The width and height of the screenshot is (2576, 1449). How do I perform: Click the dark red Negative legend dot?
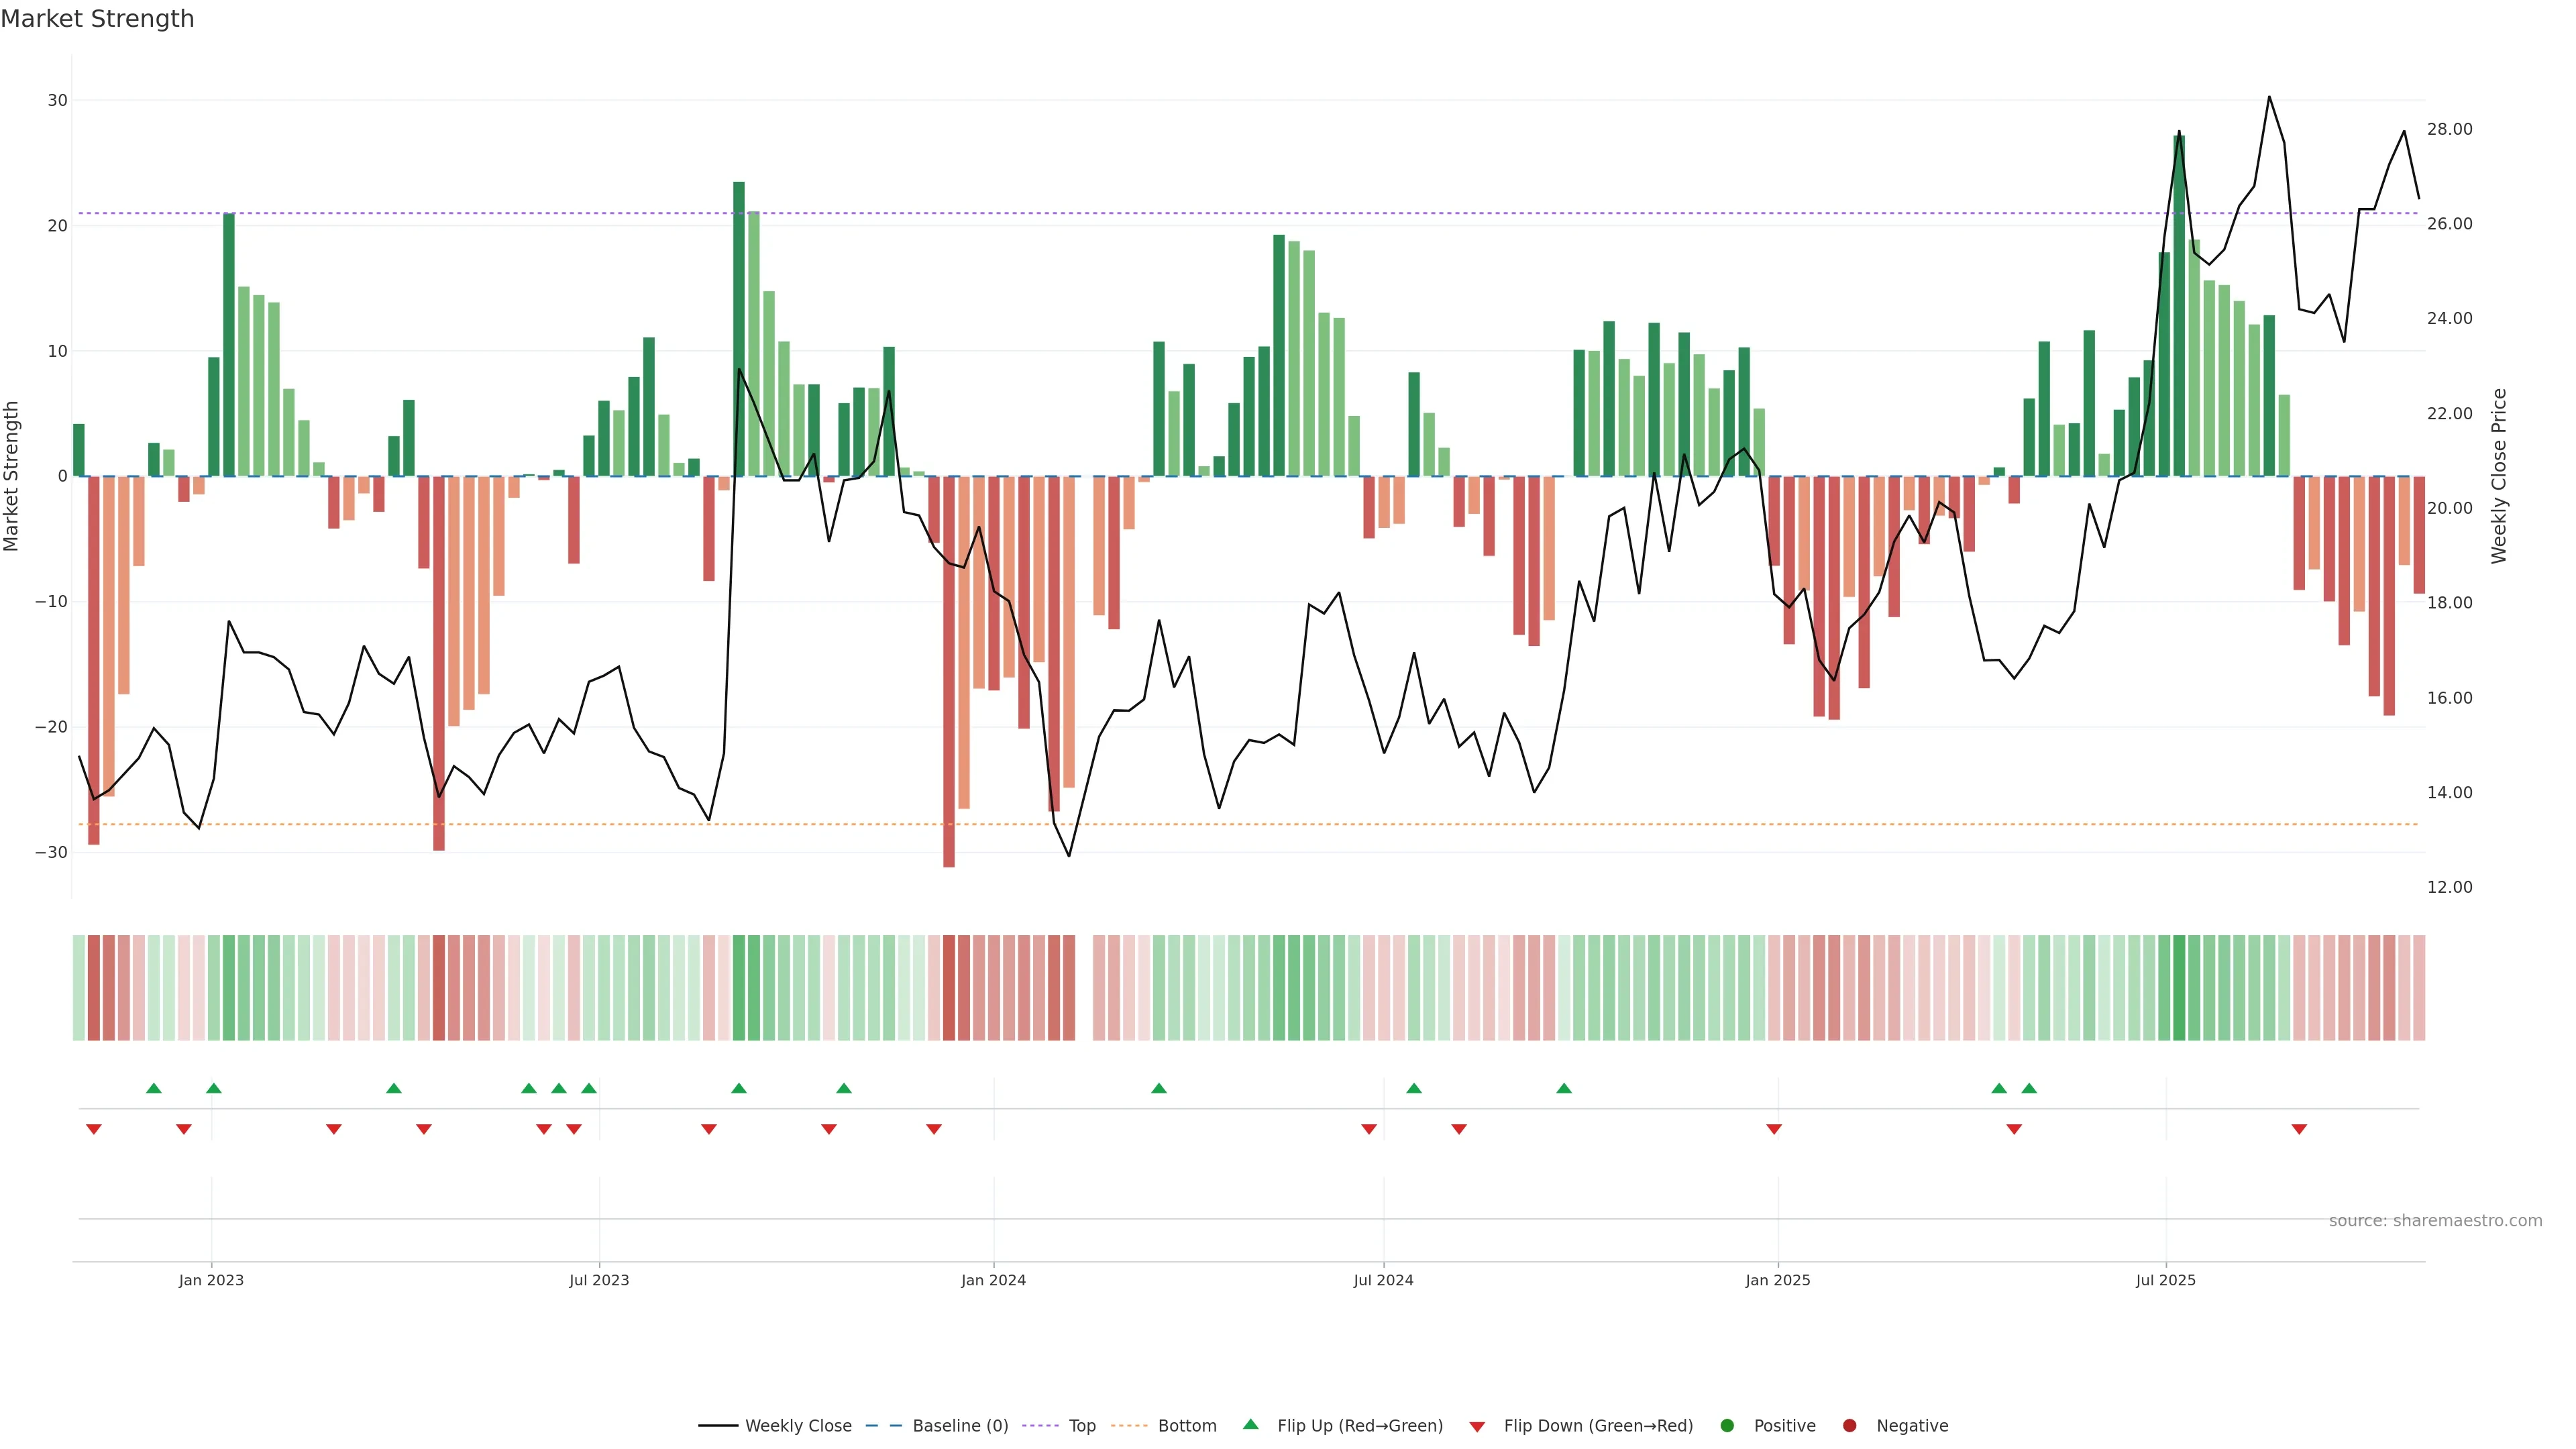(1849, 1425)
